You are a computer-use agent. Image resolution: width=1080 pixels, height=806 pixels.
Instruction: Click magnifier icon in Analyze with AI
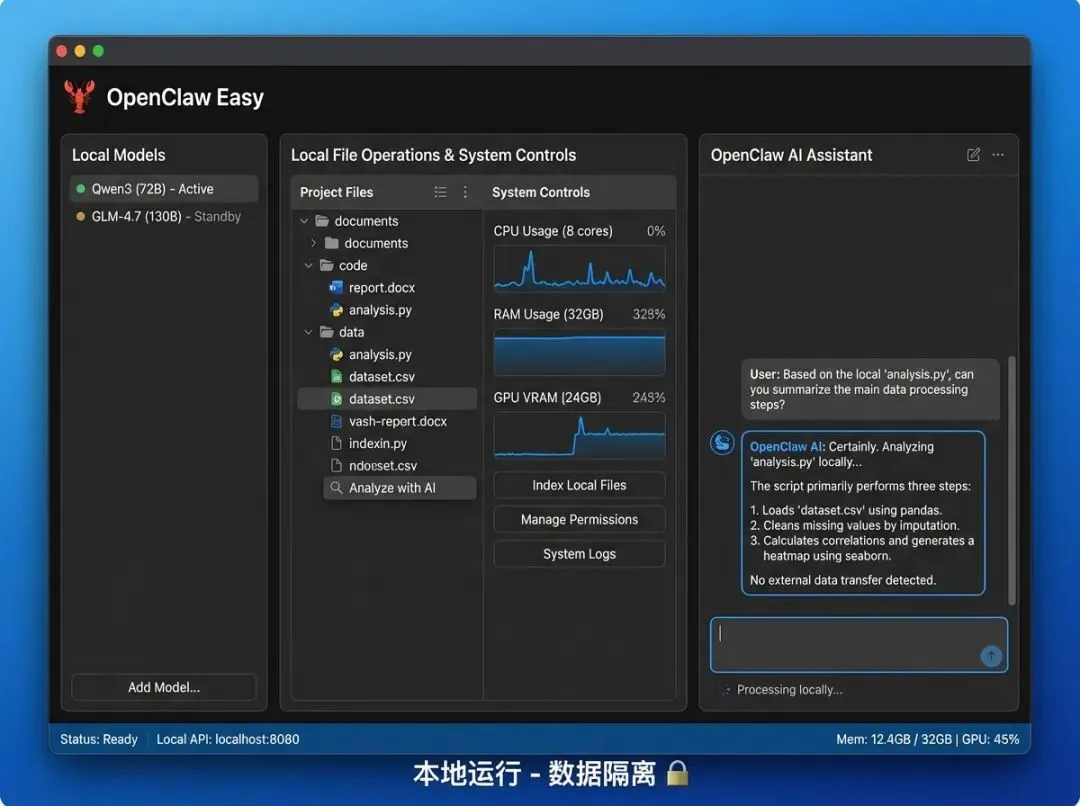pos(336,488)
